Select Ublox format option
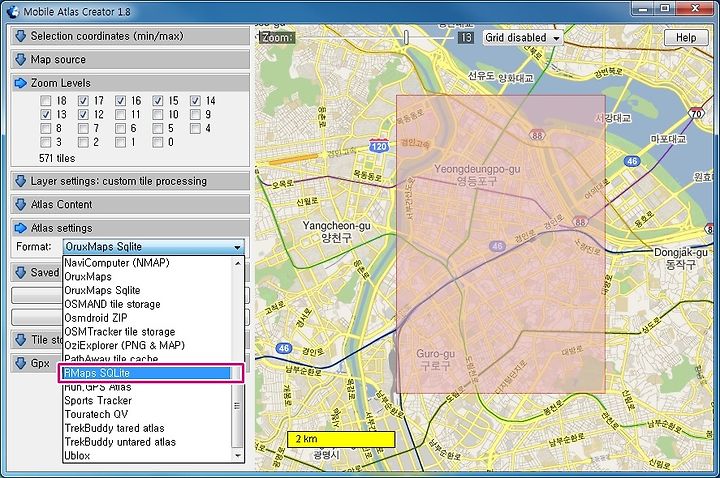 click(147, 456)
